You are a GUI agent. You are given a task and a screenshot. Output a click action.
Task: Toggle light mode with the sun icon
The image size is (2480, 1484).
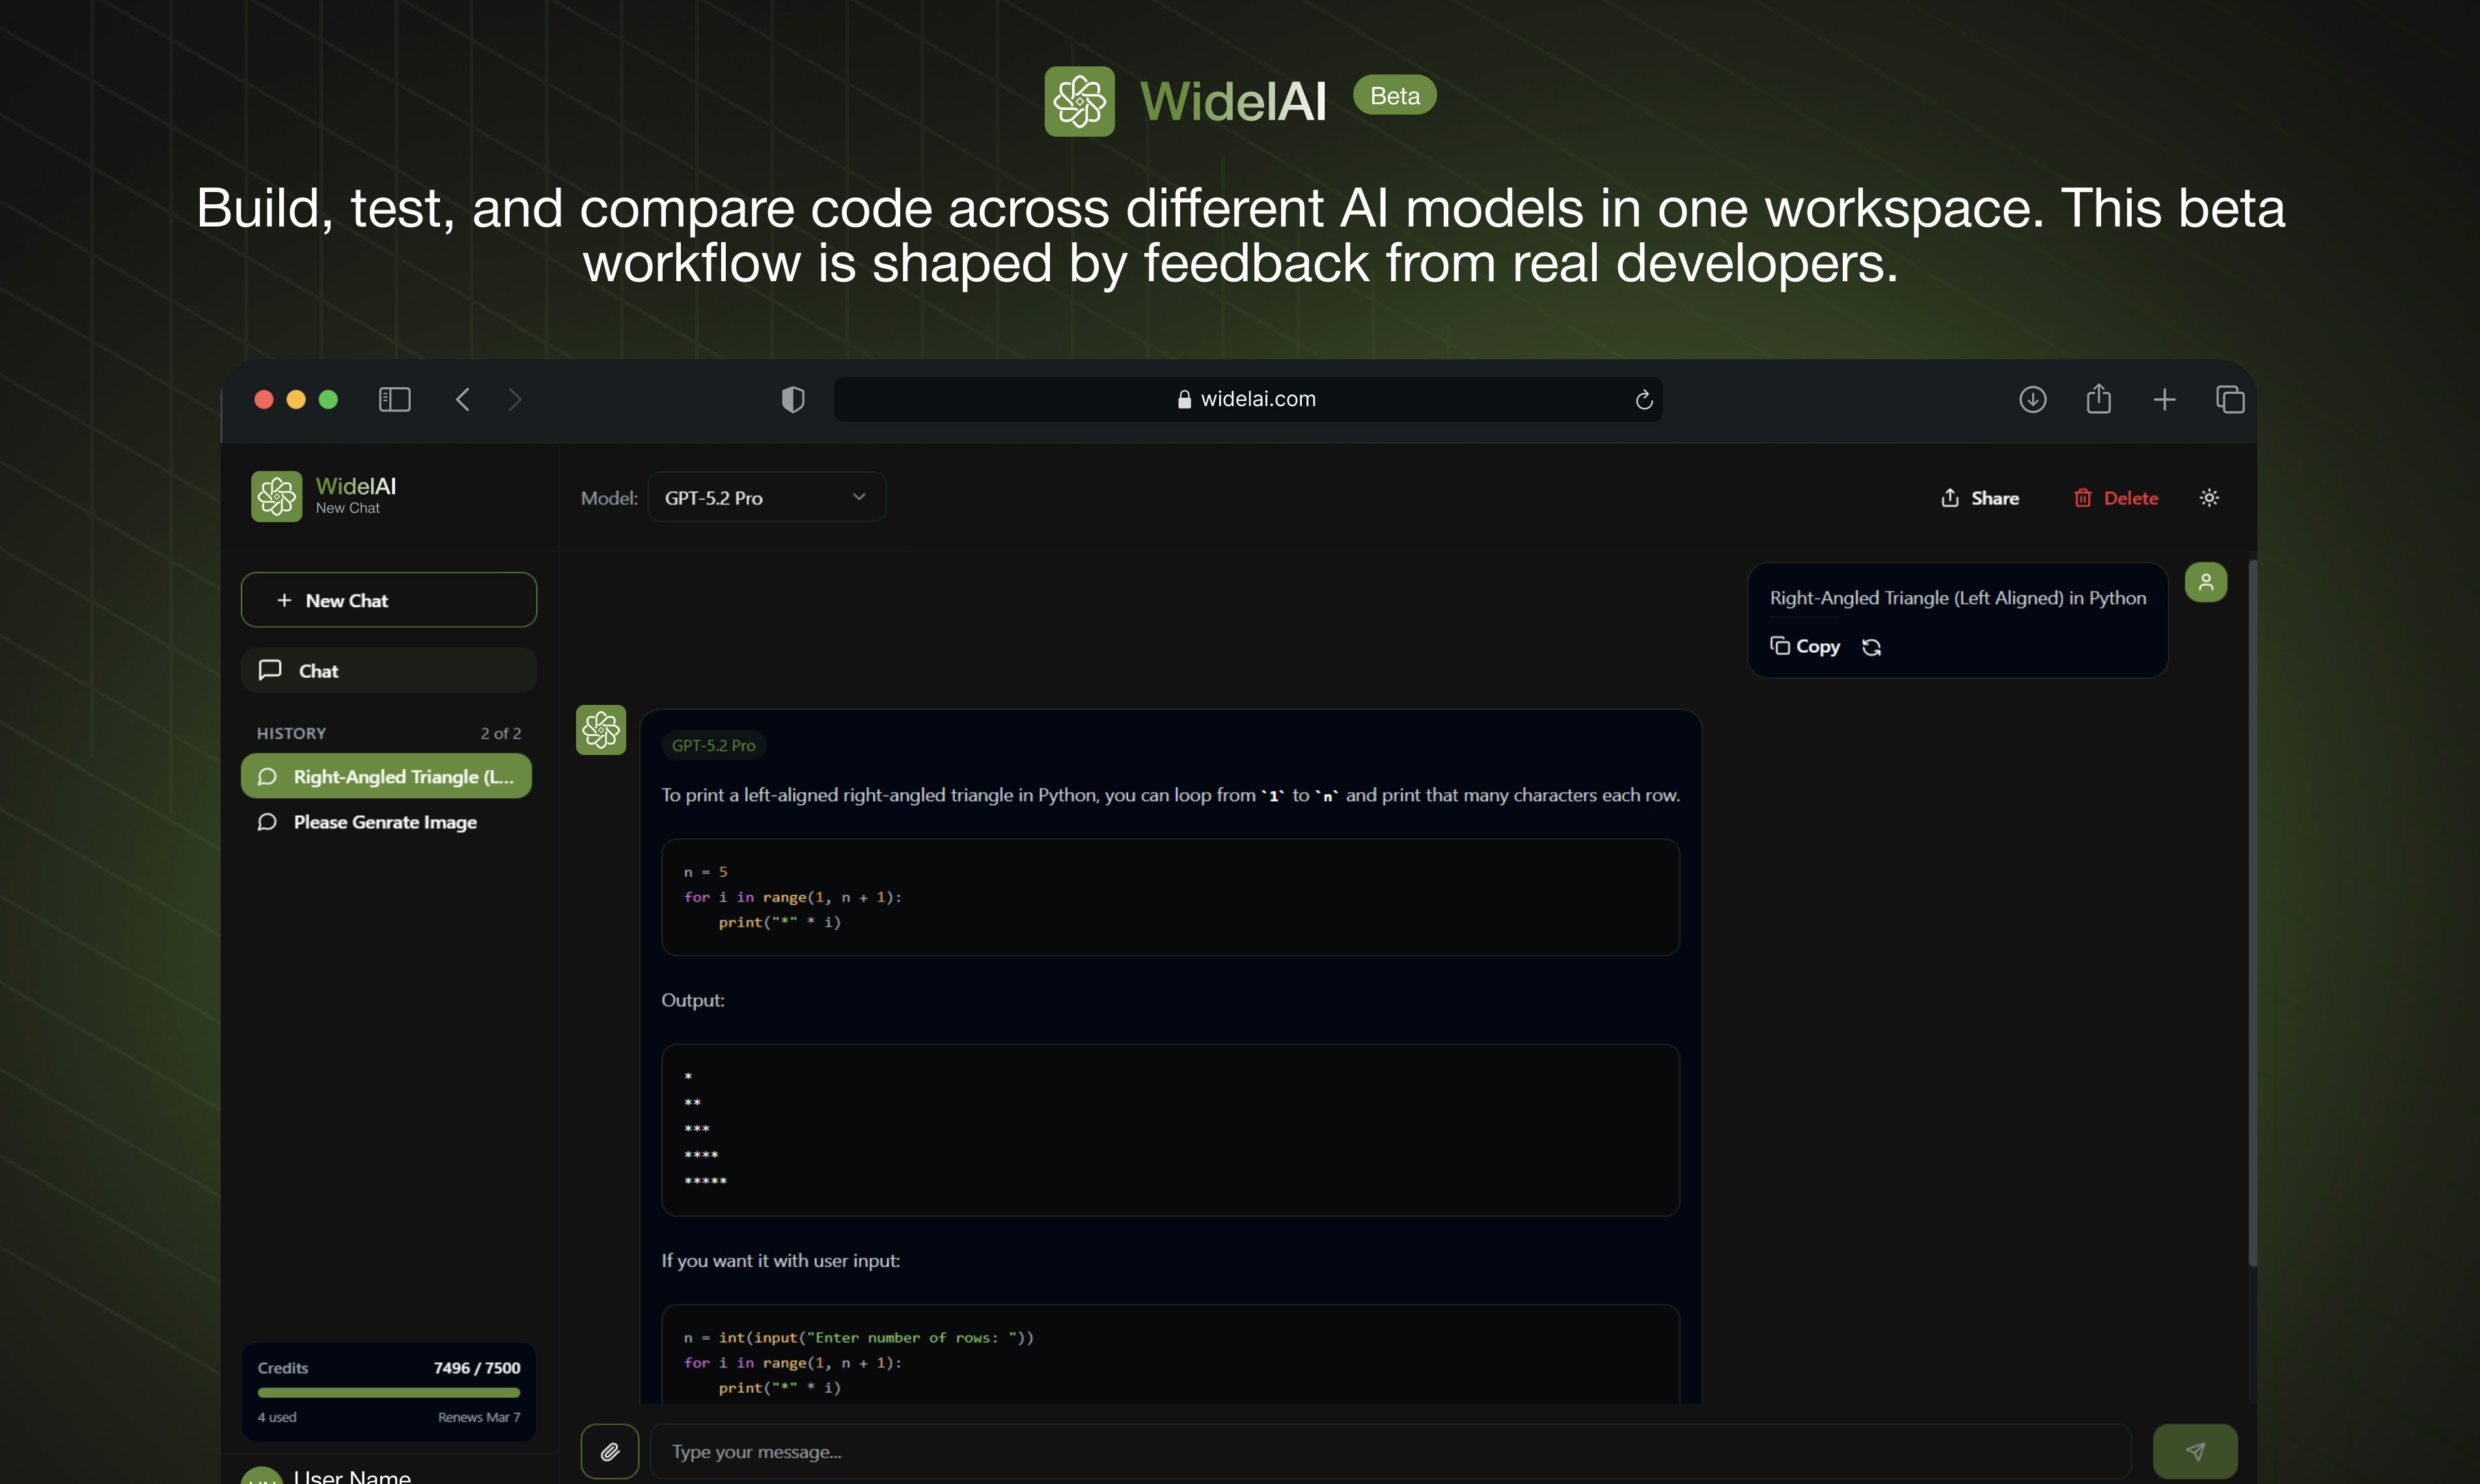(2210, 497)
